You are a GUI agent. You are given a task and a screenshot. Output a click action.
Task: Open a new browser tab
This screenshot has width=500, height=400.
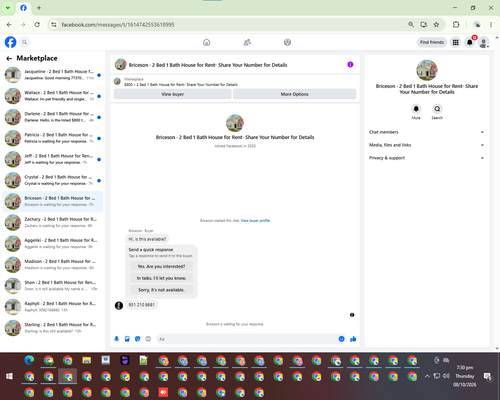[x=39, y=8]
